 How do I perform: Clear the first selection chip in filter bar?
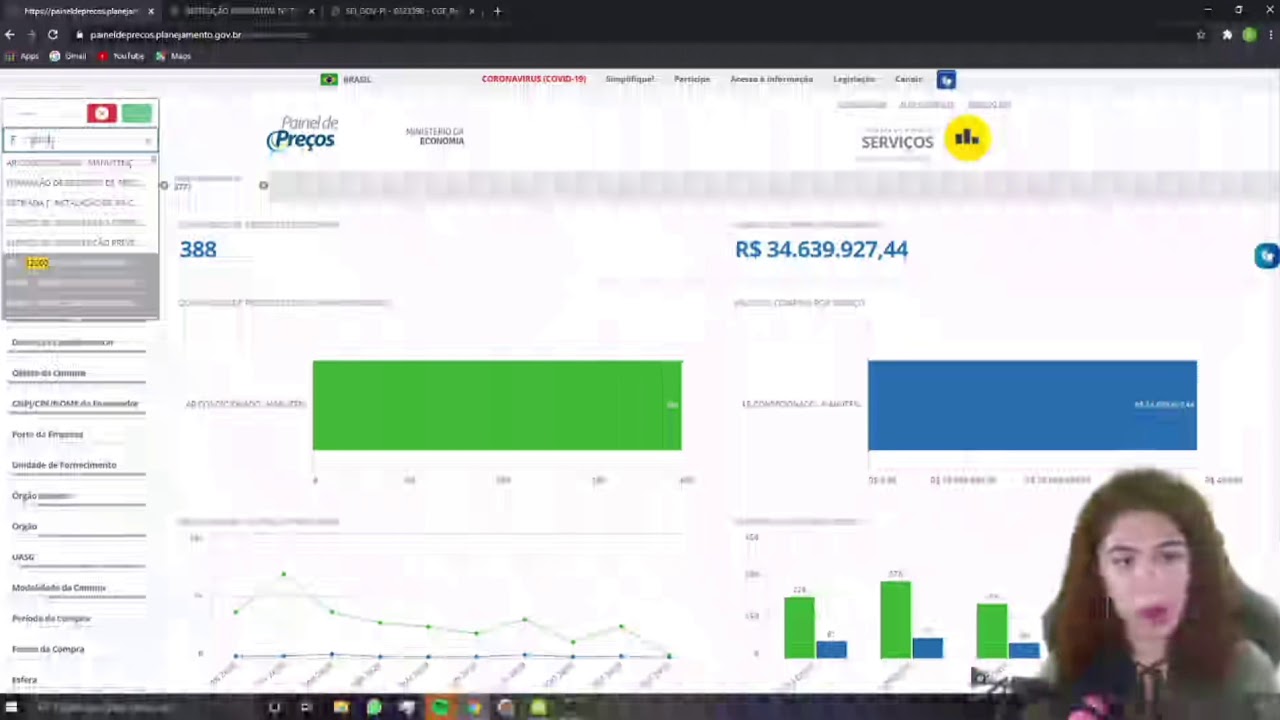point(164,185)
